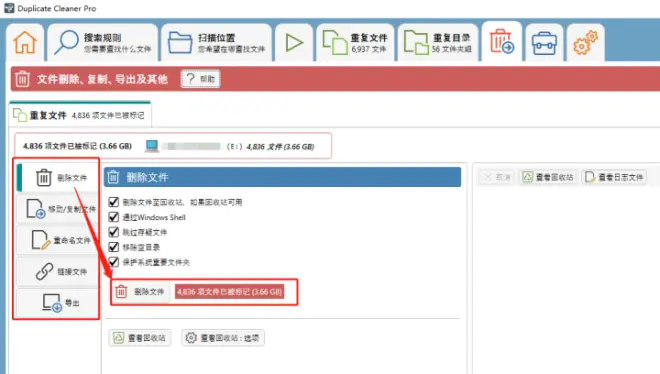Start scan using the green play icon
660x374 pixels.
pyautogui.click(x=294, y=42)
